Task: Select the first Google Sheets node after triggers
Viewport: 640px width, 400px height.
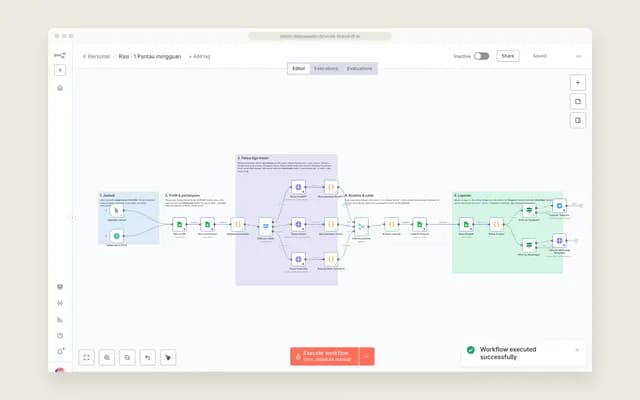Action: pyautogui.click(x=180, y=224)
